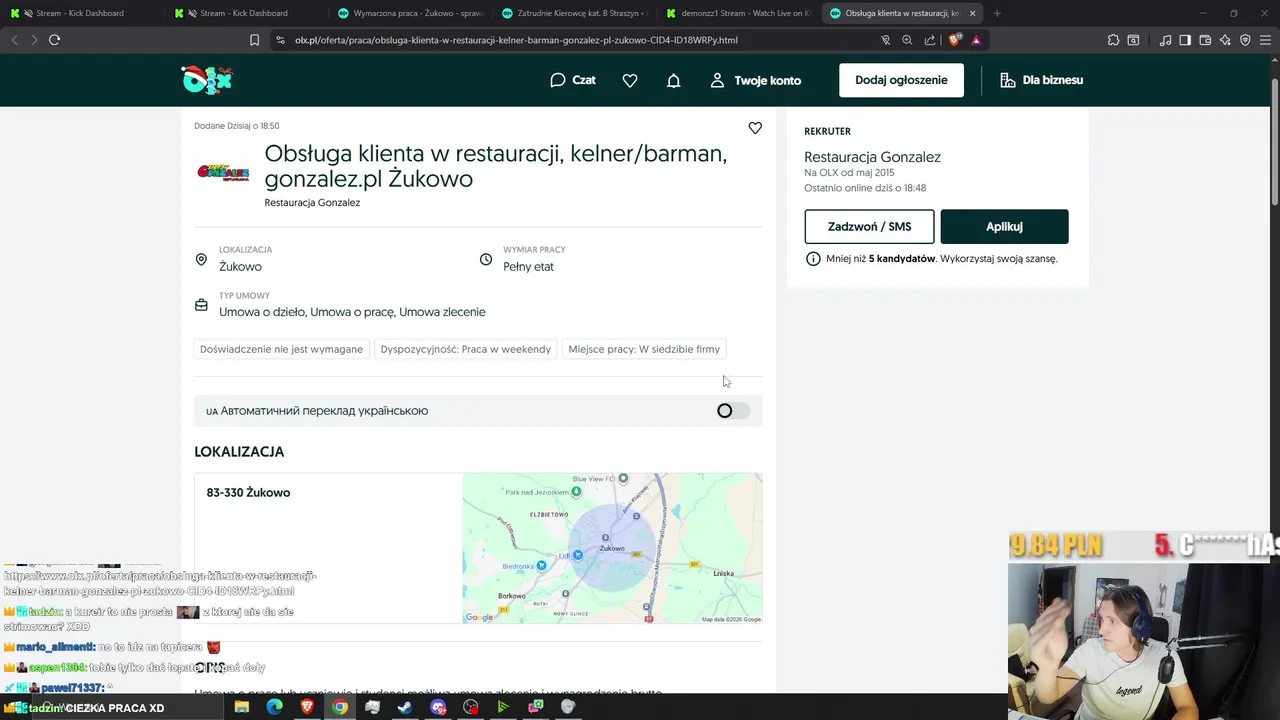Click Restauracja Gonzalez link under job title
The width and height of the screenshot is (1280, 720).
(312, 203)
